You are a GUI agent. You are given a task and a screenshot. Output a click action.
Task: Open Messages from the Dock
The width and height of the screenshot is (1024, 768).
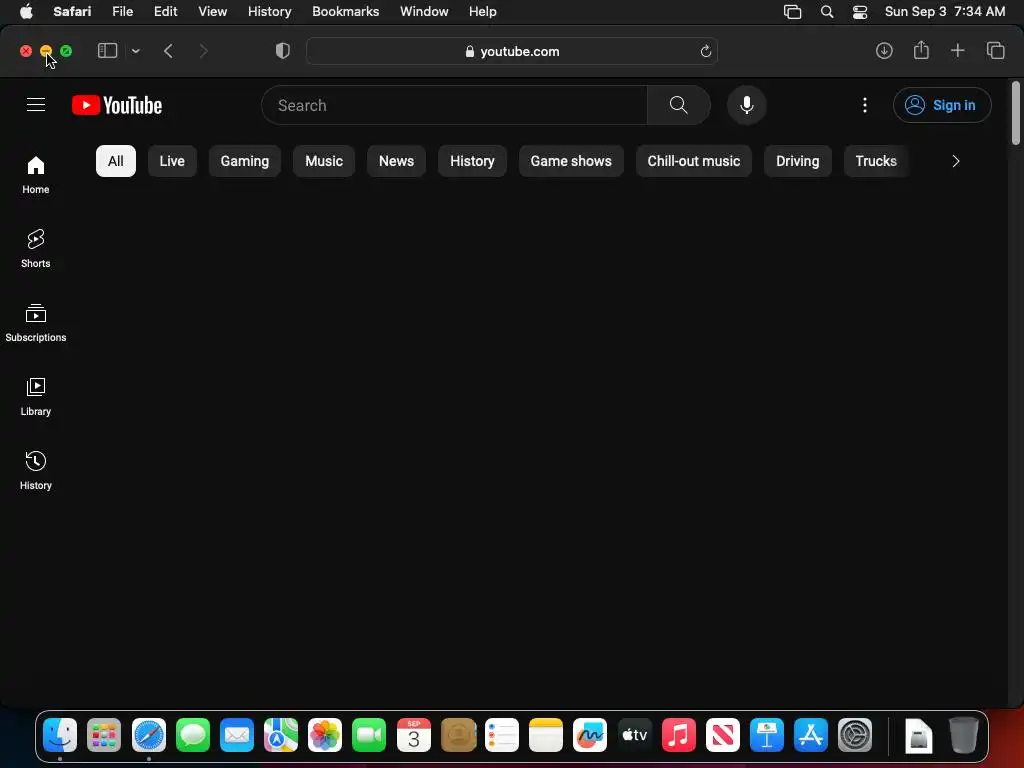tap(193, 735)
